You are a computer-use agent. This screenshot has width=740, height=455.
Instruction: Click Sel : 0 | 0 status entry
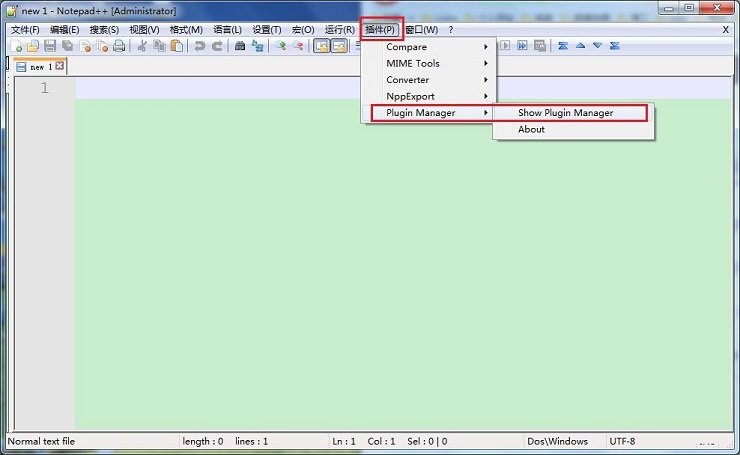(x=427, y=441)
